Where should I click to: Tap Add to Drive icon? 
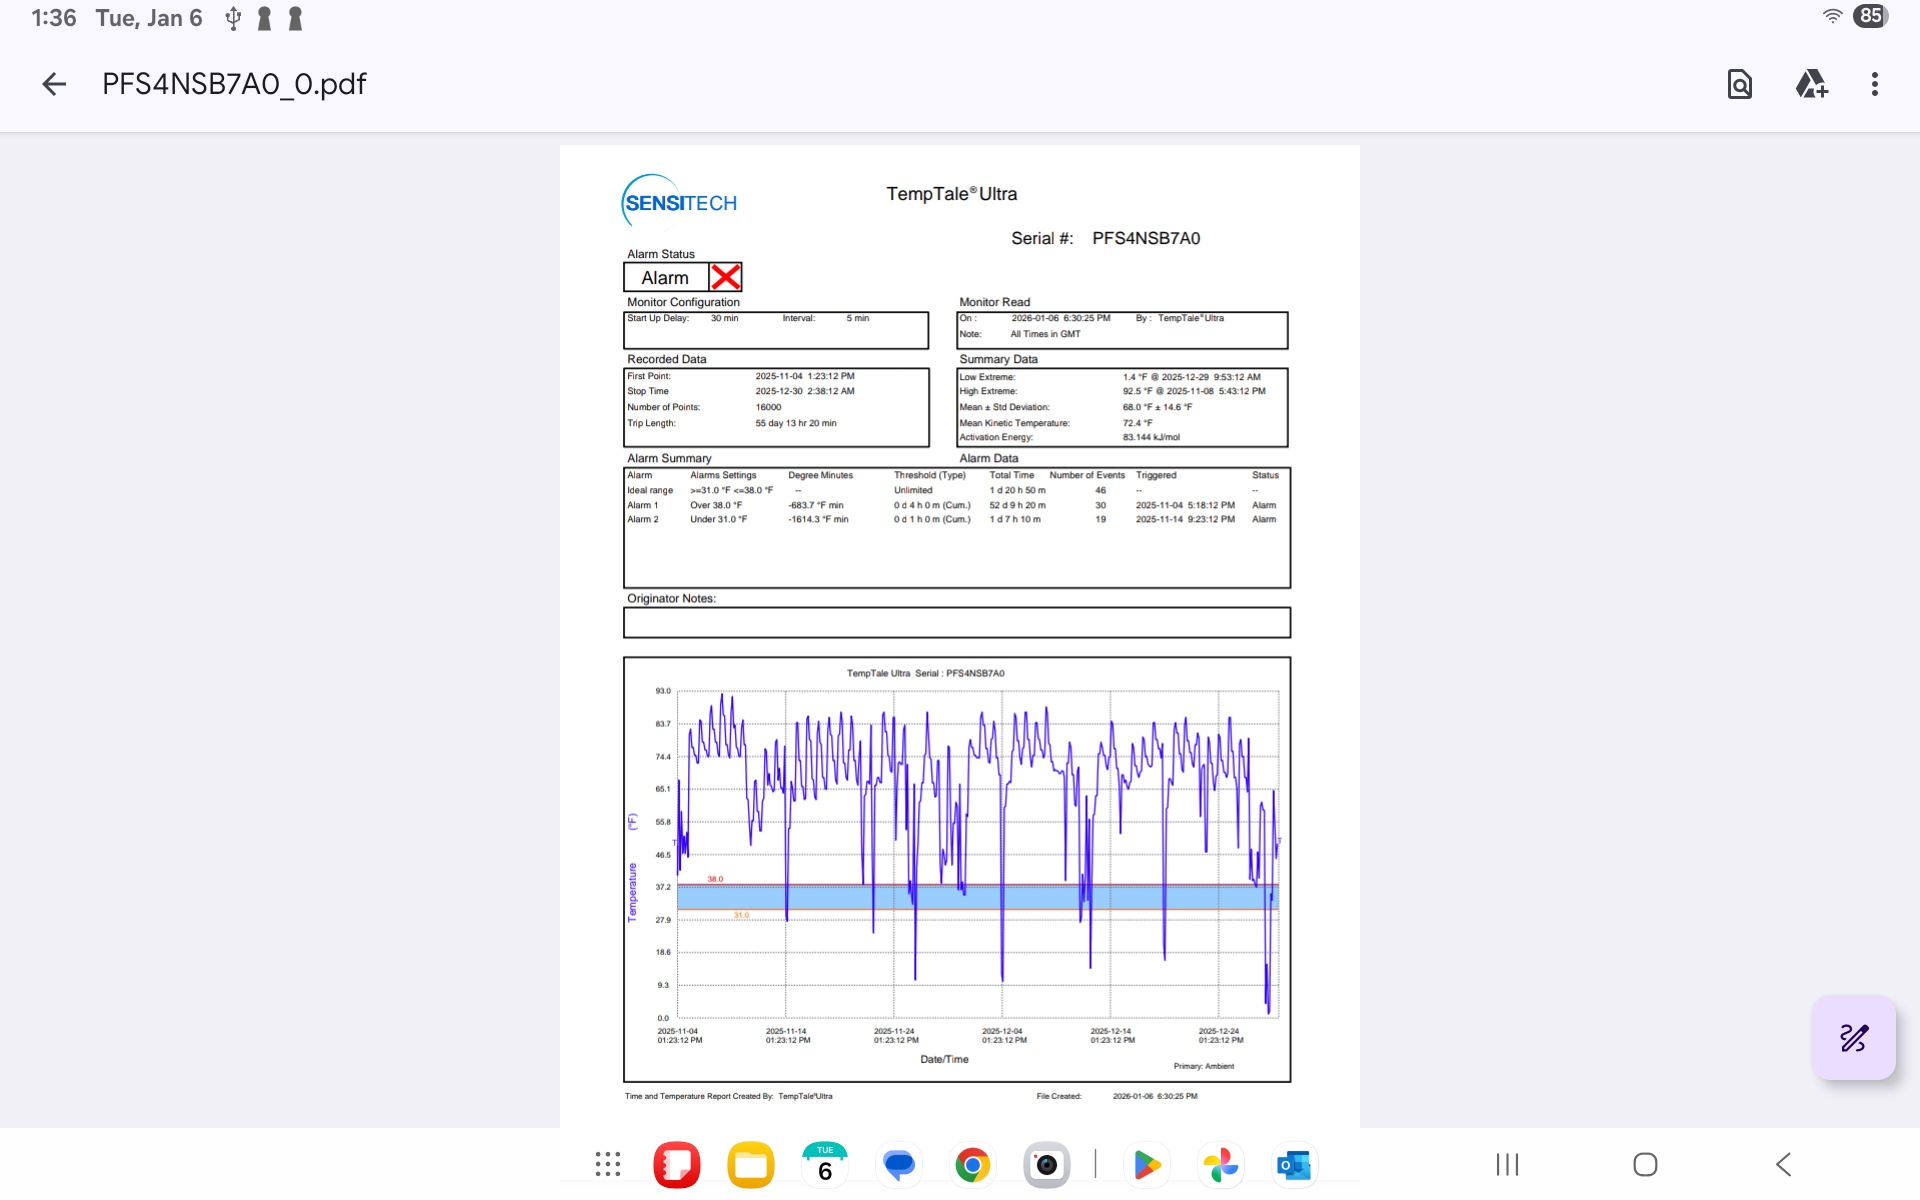point(1811,84)
